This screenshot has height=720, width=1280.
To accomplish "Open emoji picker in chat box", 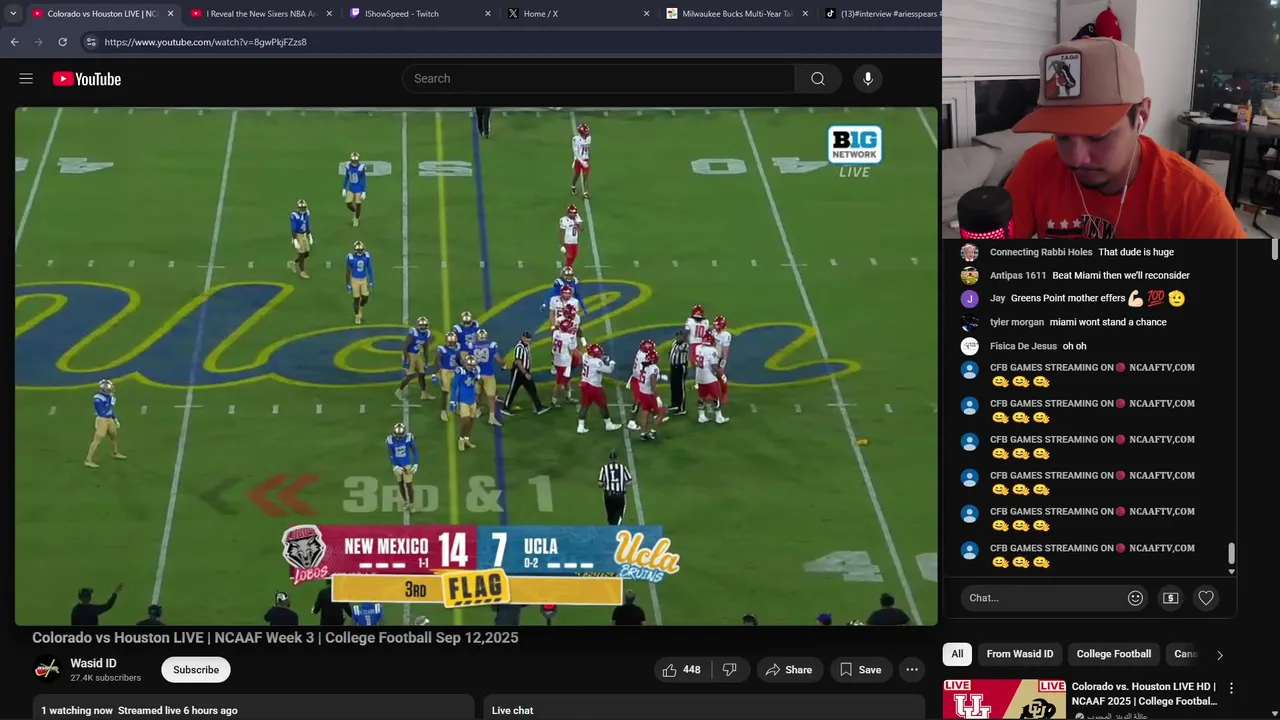I will pyautogui.click(x=1135, y=598).
